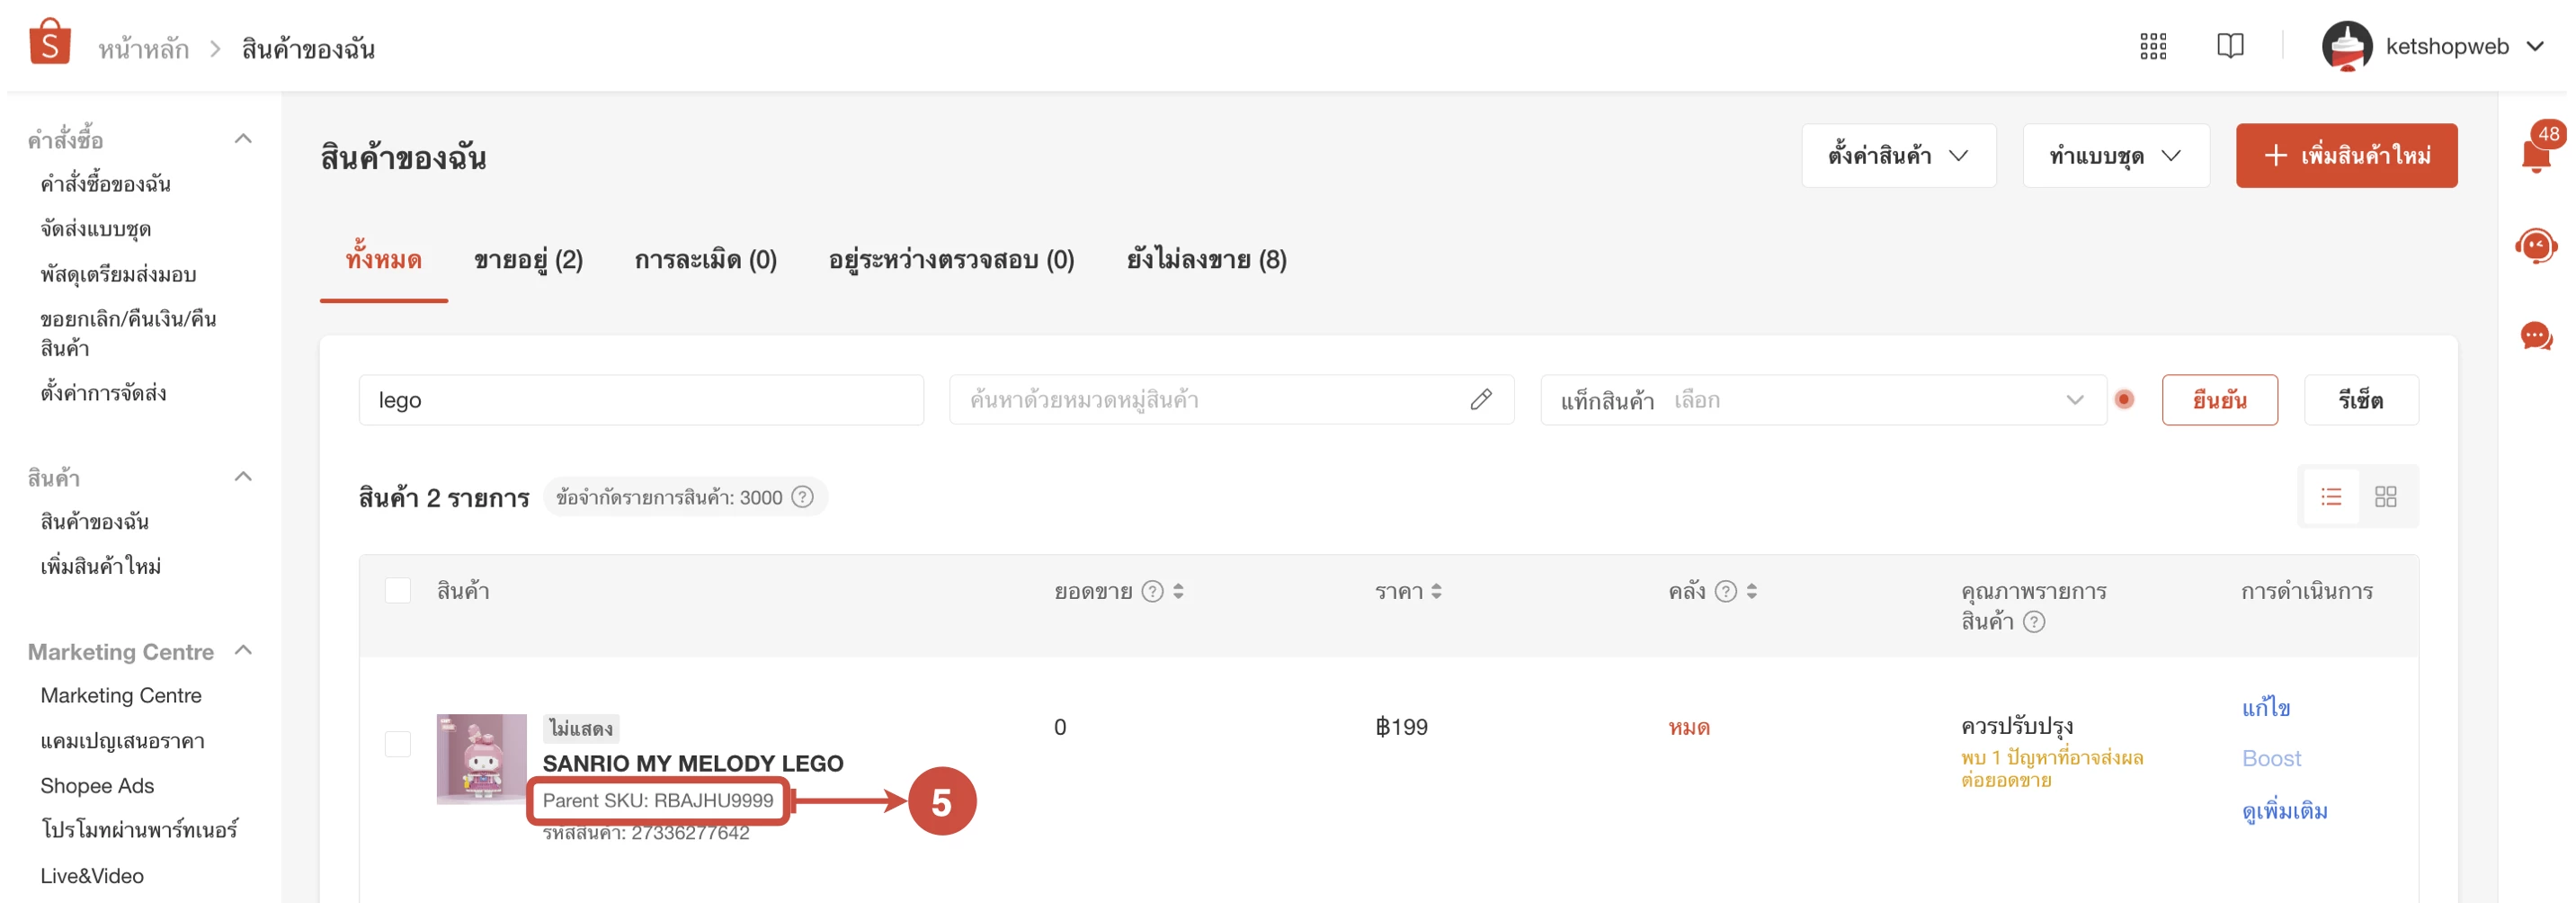Select the ทั้งหมด tab
The width and height of the screenshot is (2576, 903).
point(383,260)
